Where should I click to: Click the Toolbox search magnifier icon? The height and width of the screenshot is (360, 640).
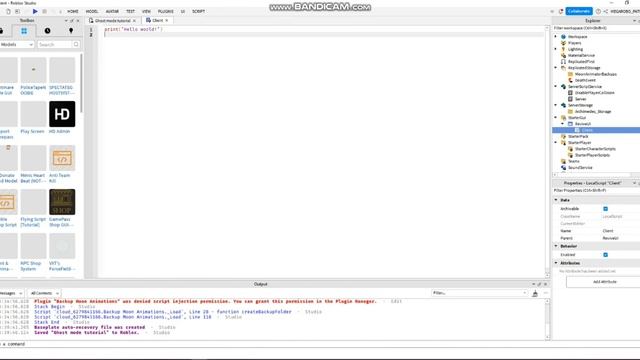coord(76,44)
